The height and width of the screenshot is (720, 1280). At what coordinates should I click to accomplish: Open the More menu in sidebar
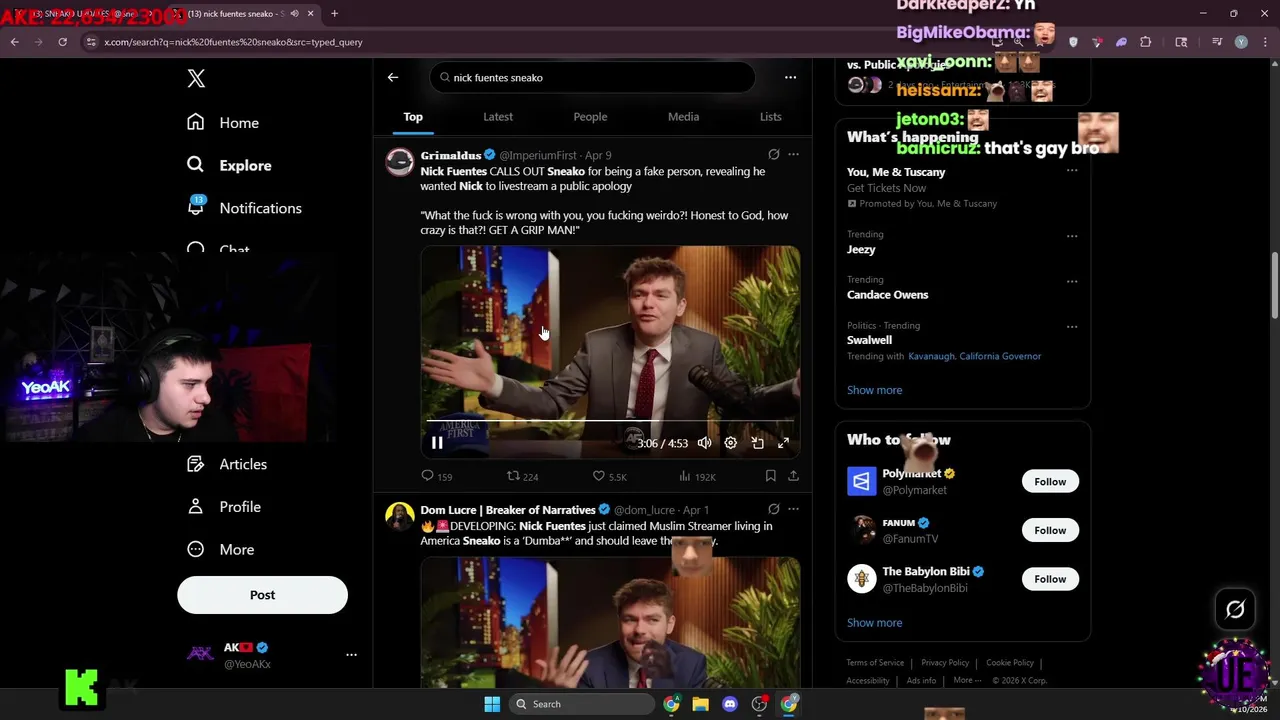(x=221, y=550)
